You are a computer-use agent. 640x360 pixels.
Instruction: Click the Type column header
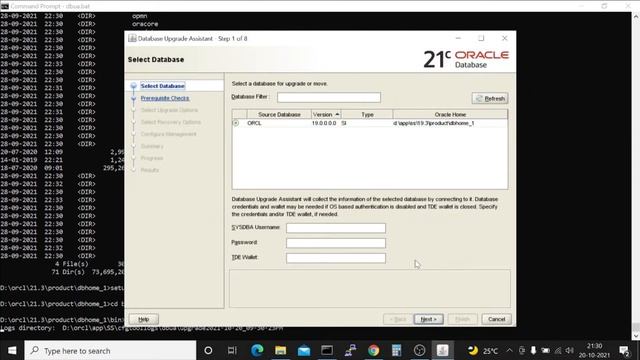click(367, 114)
